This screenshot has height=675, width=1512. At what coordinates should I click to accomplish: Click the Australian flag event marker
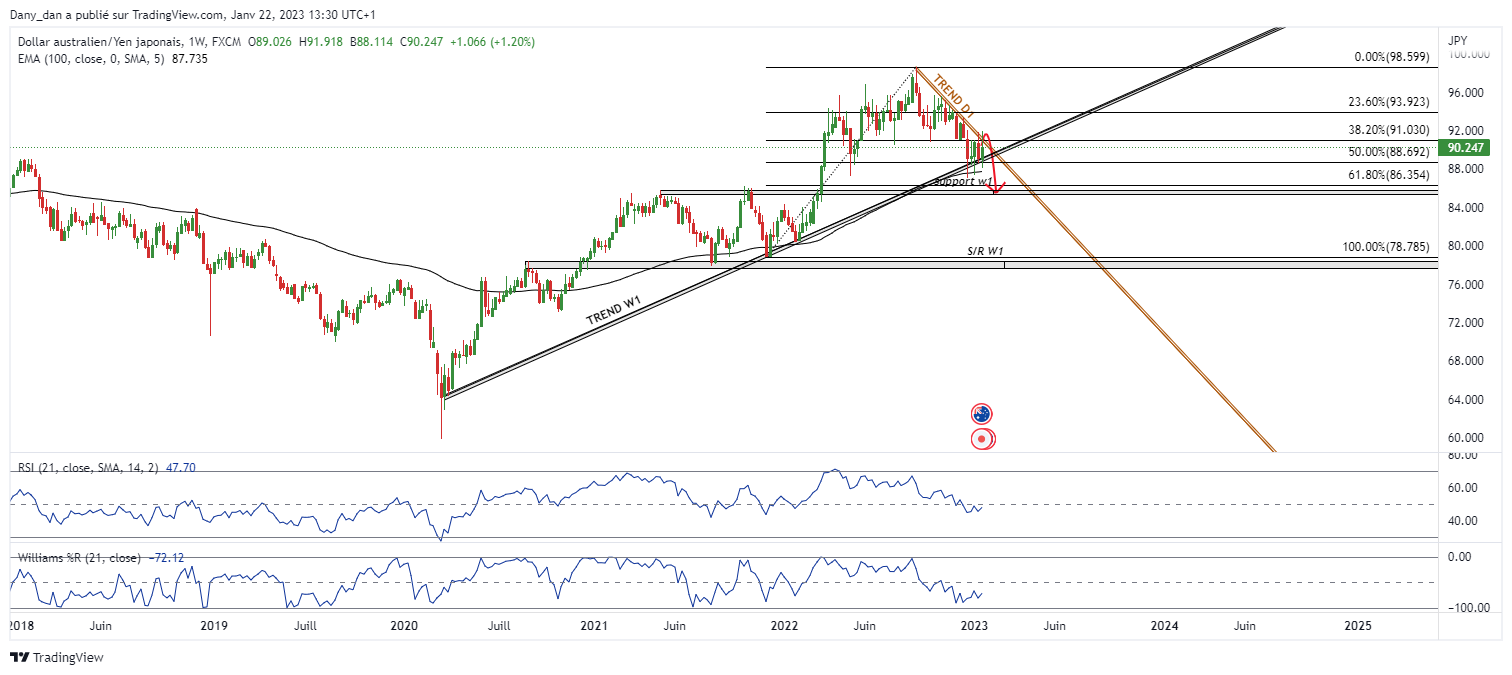(x=983, y=414)
